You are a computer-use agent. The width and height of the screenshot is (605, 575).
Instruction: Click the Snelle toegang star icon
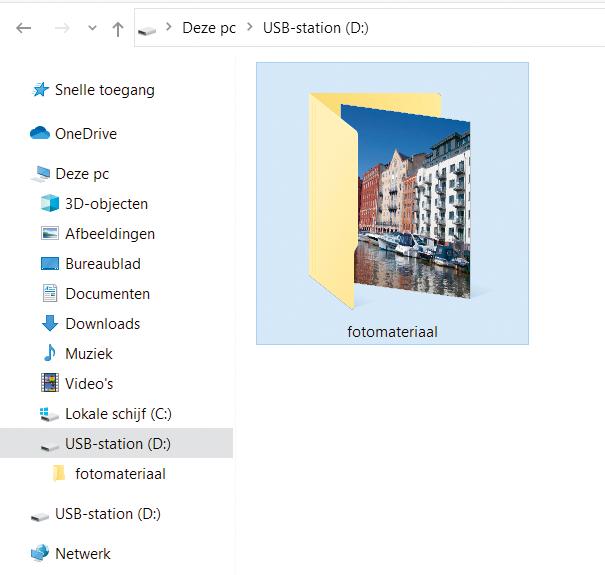[41, 90]
